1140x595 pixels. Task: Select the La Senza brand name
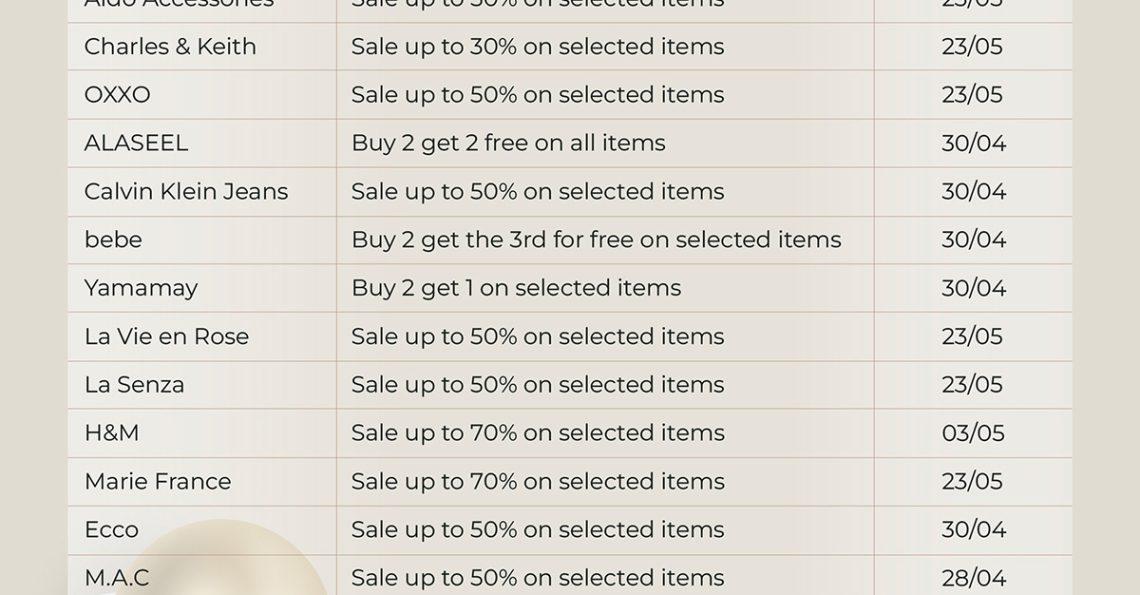coord(134,384)
